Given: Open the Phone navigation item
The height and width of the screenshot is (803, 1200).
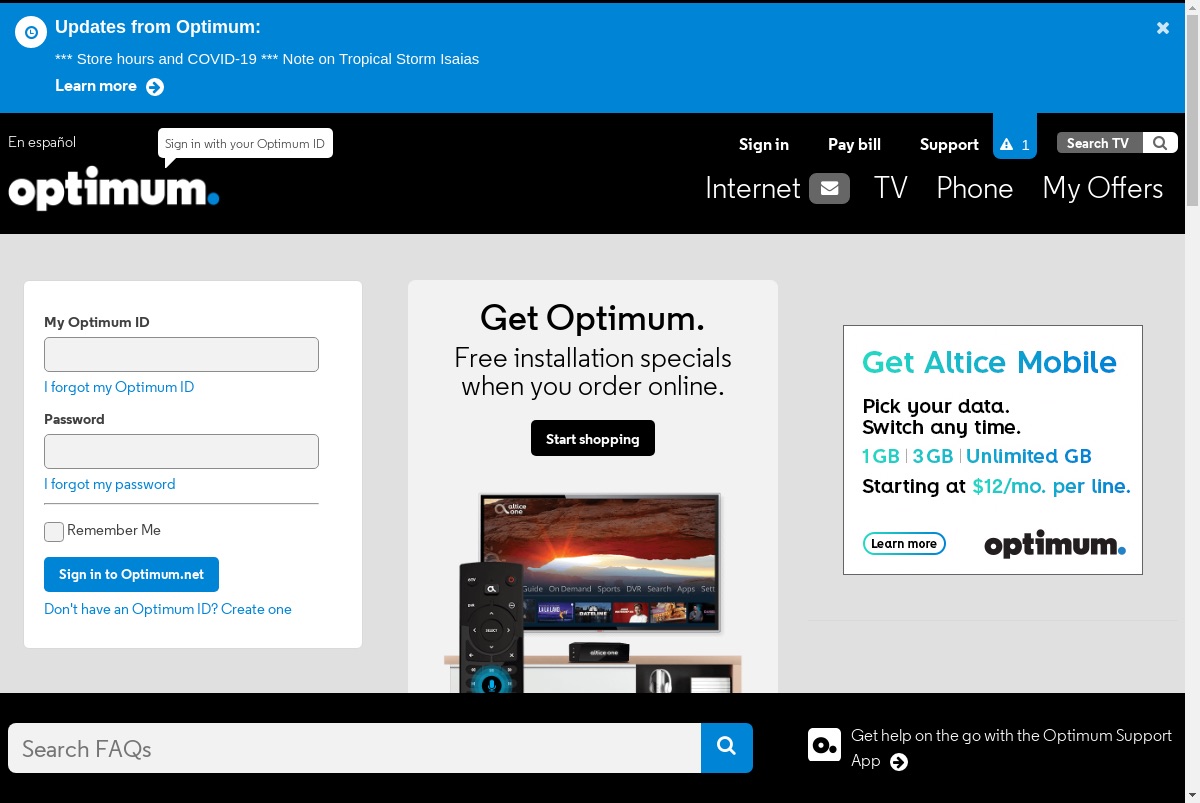Looking at the screenshot, I should [x=974, y=188].
